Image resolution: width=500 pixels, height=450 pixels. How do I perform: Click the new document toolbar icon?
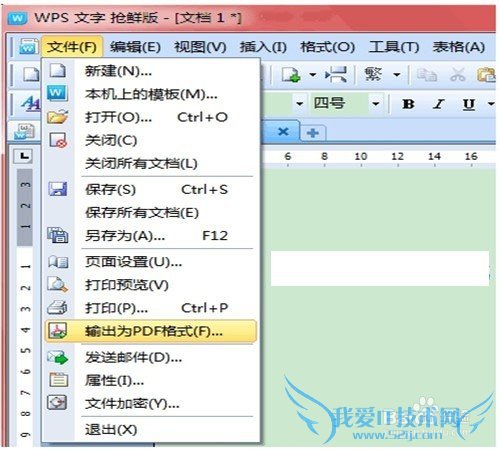pos(31,74)
